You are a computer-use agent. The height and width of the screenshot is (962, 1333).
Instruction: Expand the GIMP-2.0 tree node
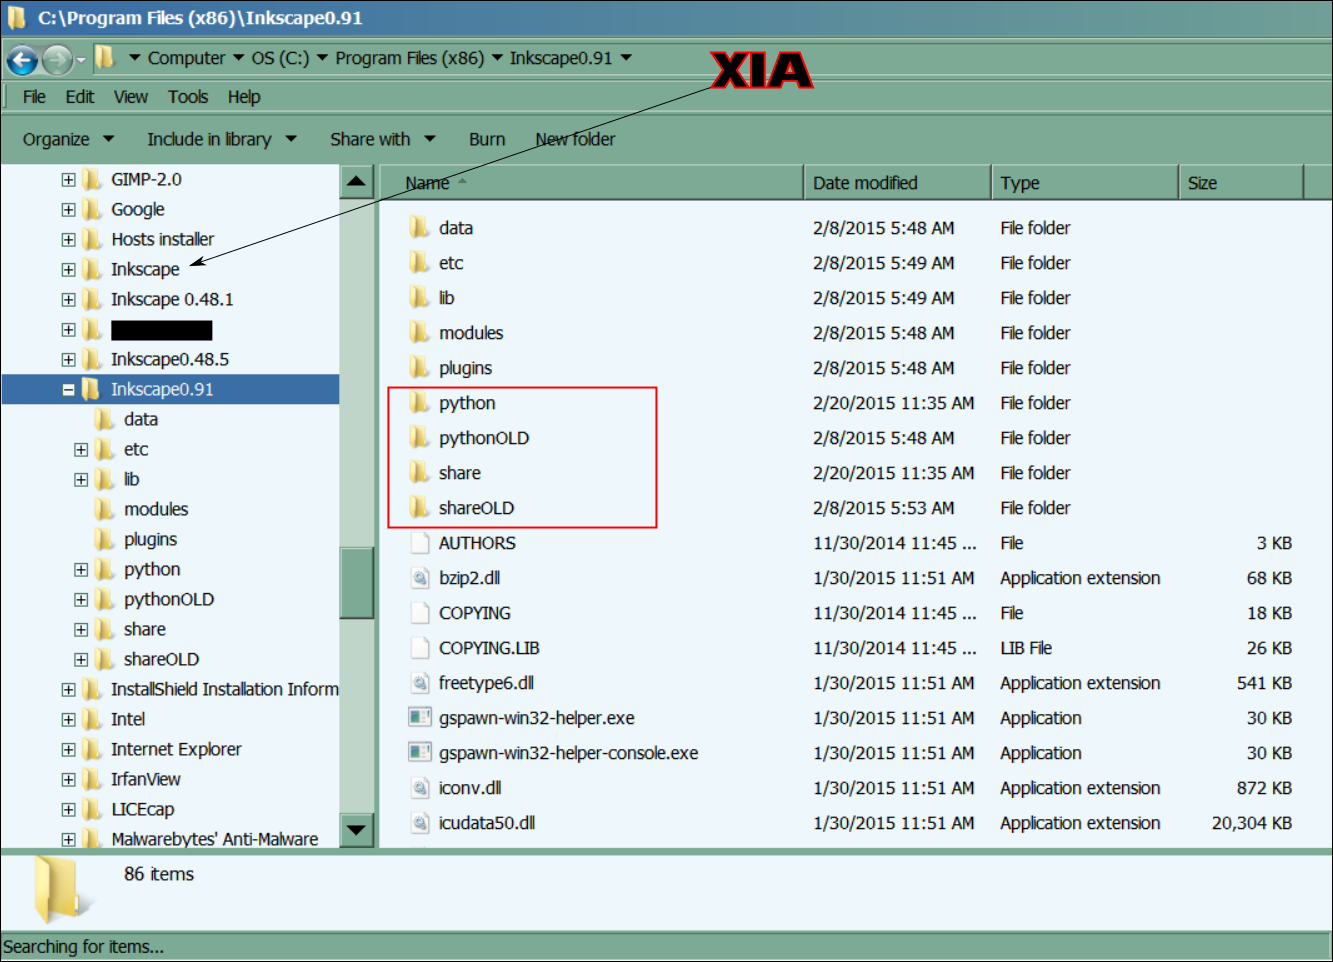(68, 180)
